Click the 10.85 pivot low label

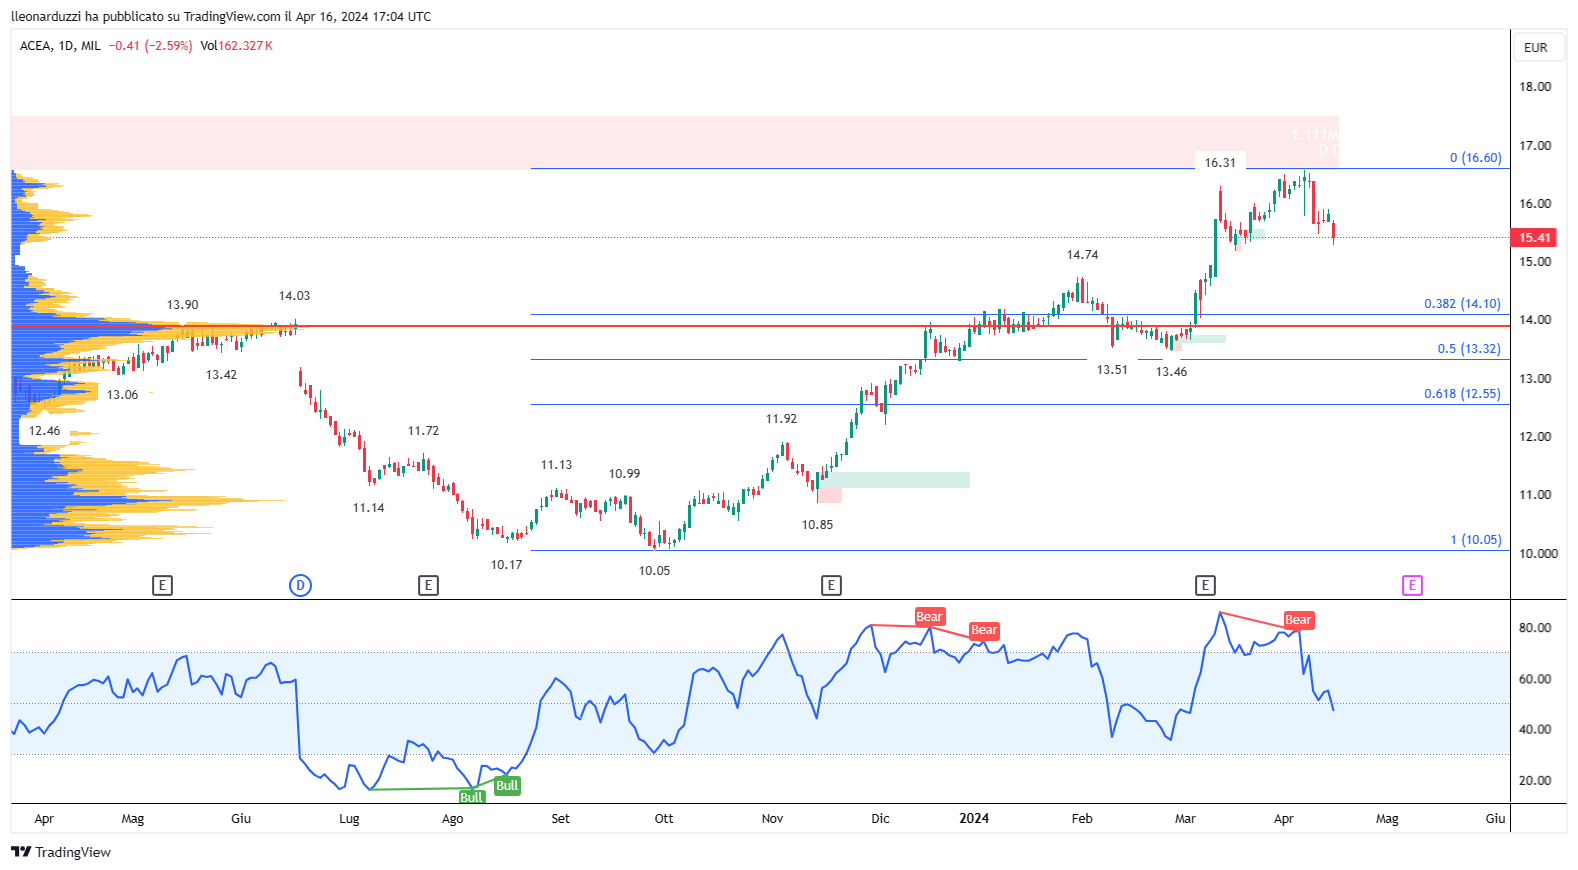click(817, 525)
